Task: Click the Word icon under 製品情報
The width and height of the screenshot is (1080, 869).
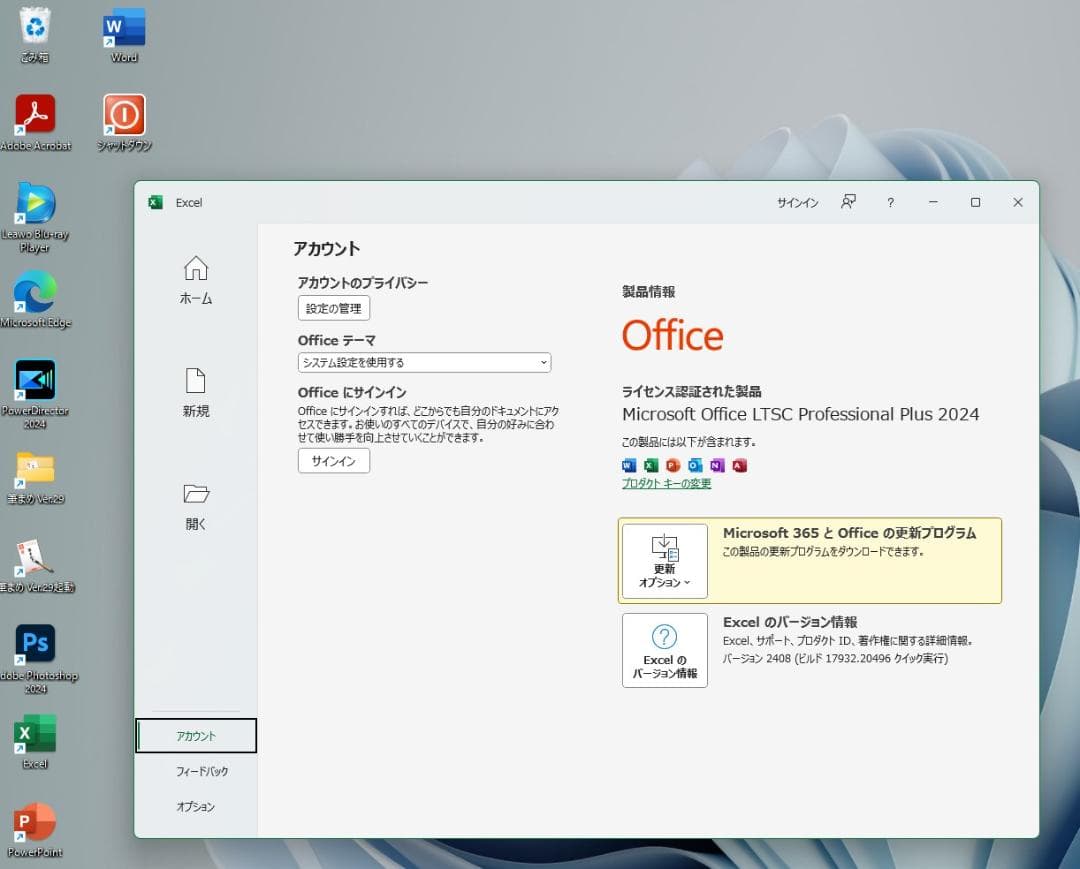Action: click(x=628, y=465)
